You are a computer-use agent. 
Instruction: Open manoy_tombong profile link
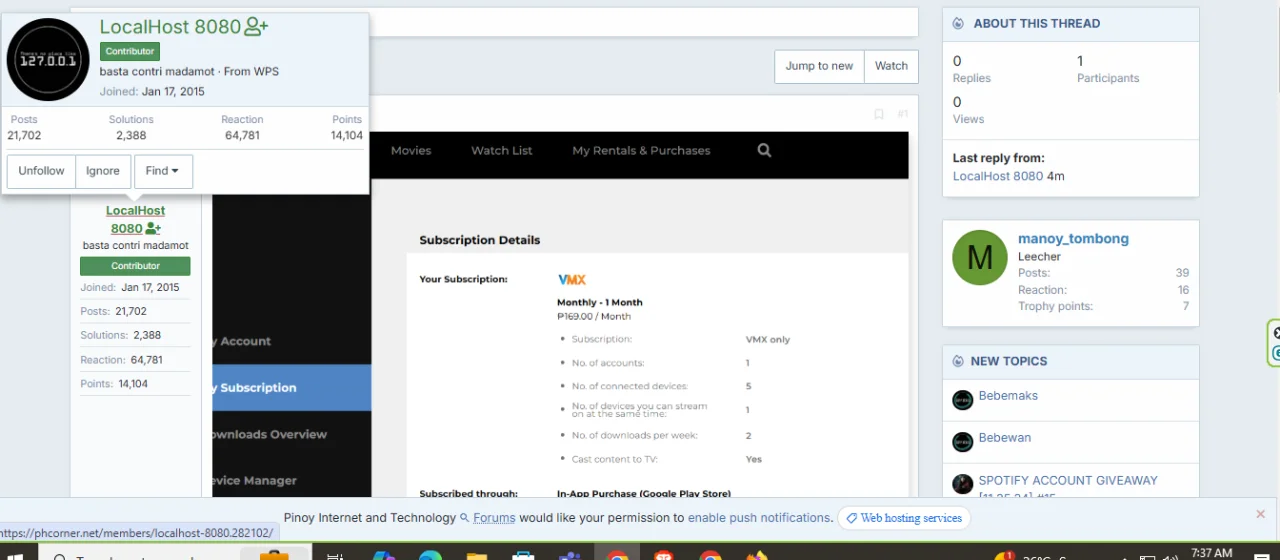click(1073, 238)
